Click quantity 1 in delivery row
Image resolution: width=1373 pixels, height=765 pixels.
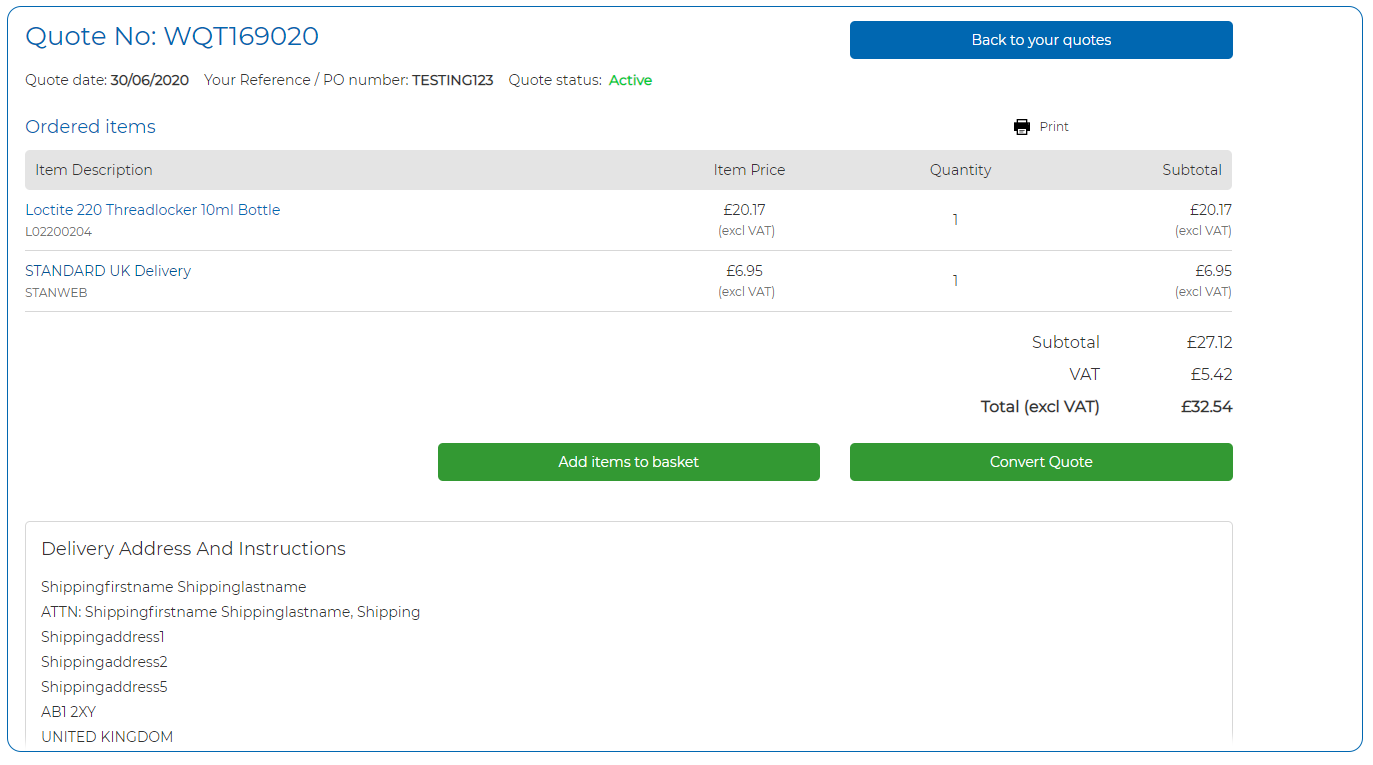tap(956, 281)
